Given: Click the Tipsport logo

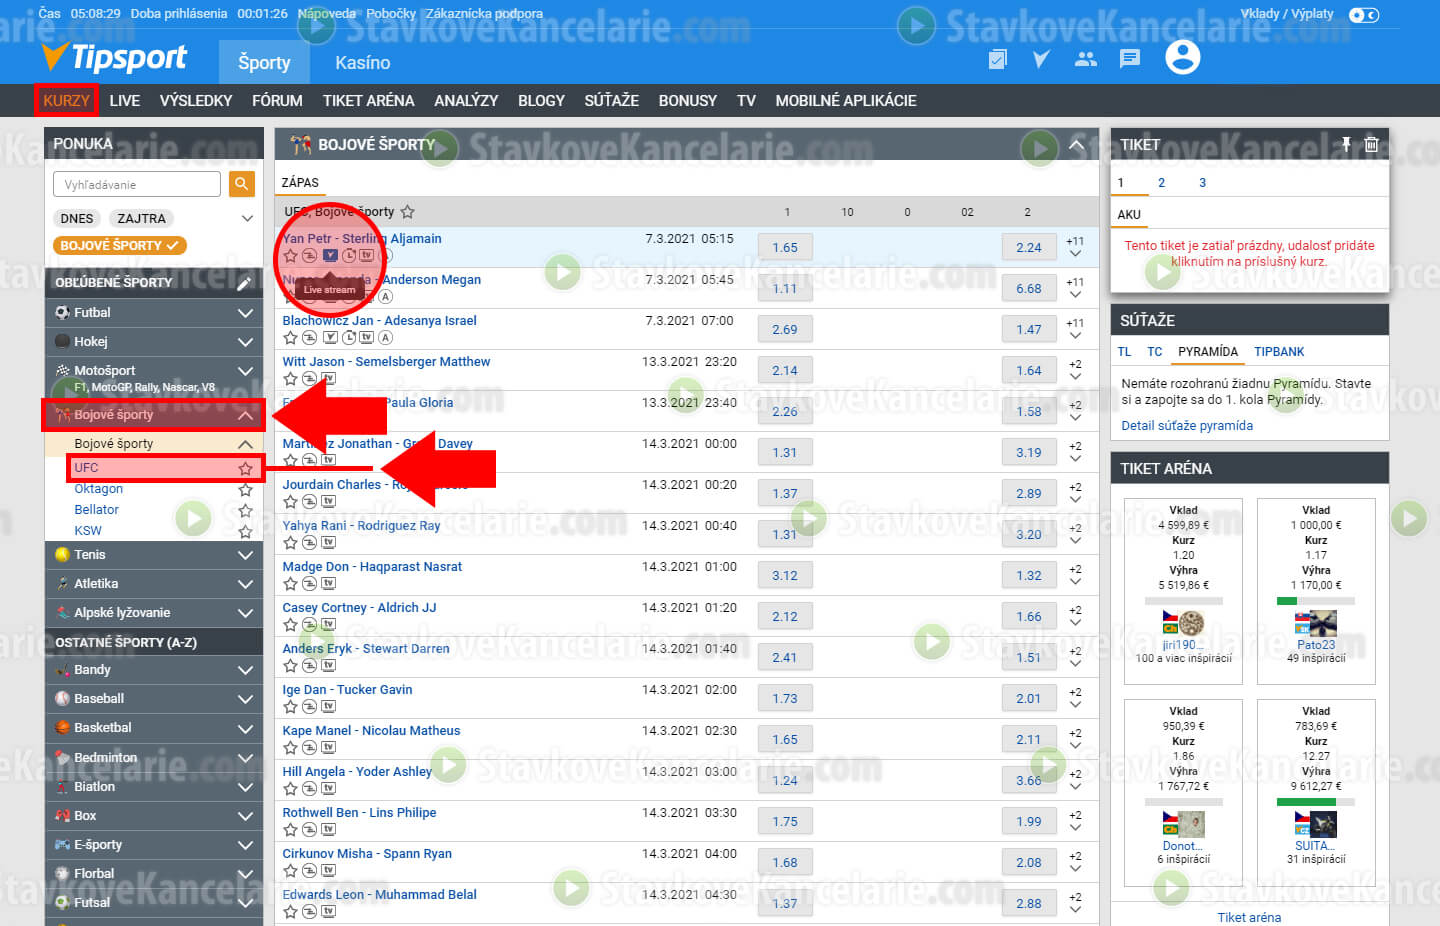Looking at the screenshot, I should (x=113, y=58).
